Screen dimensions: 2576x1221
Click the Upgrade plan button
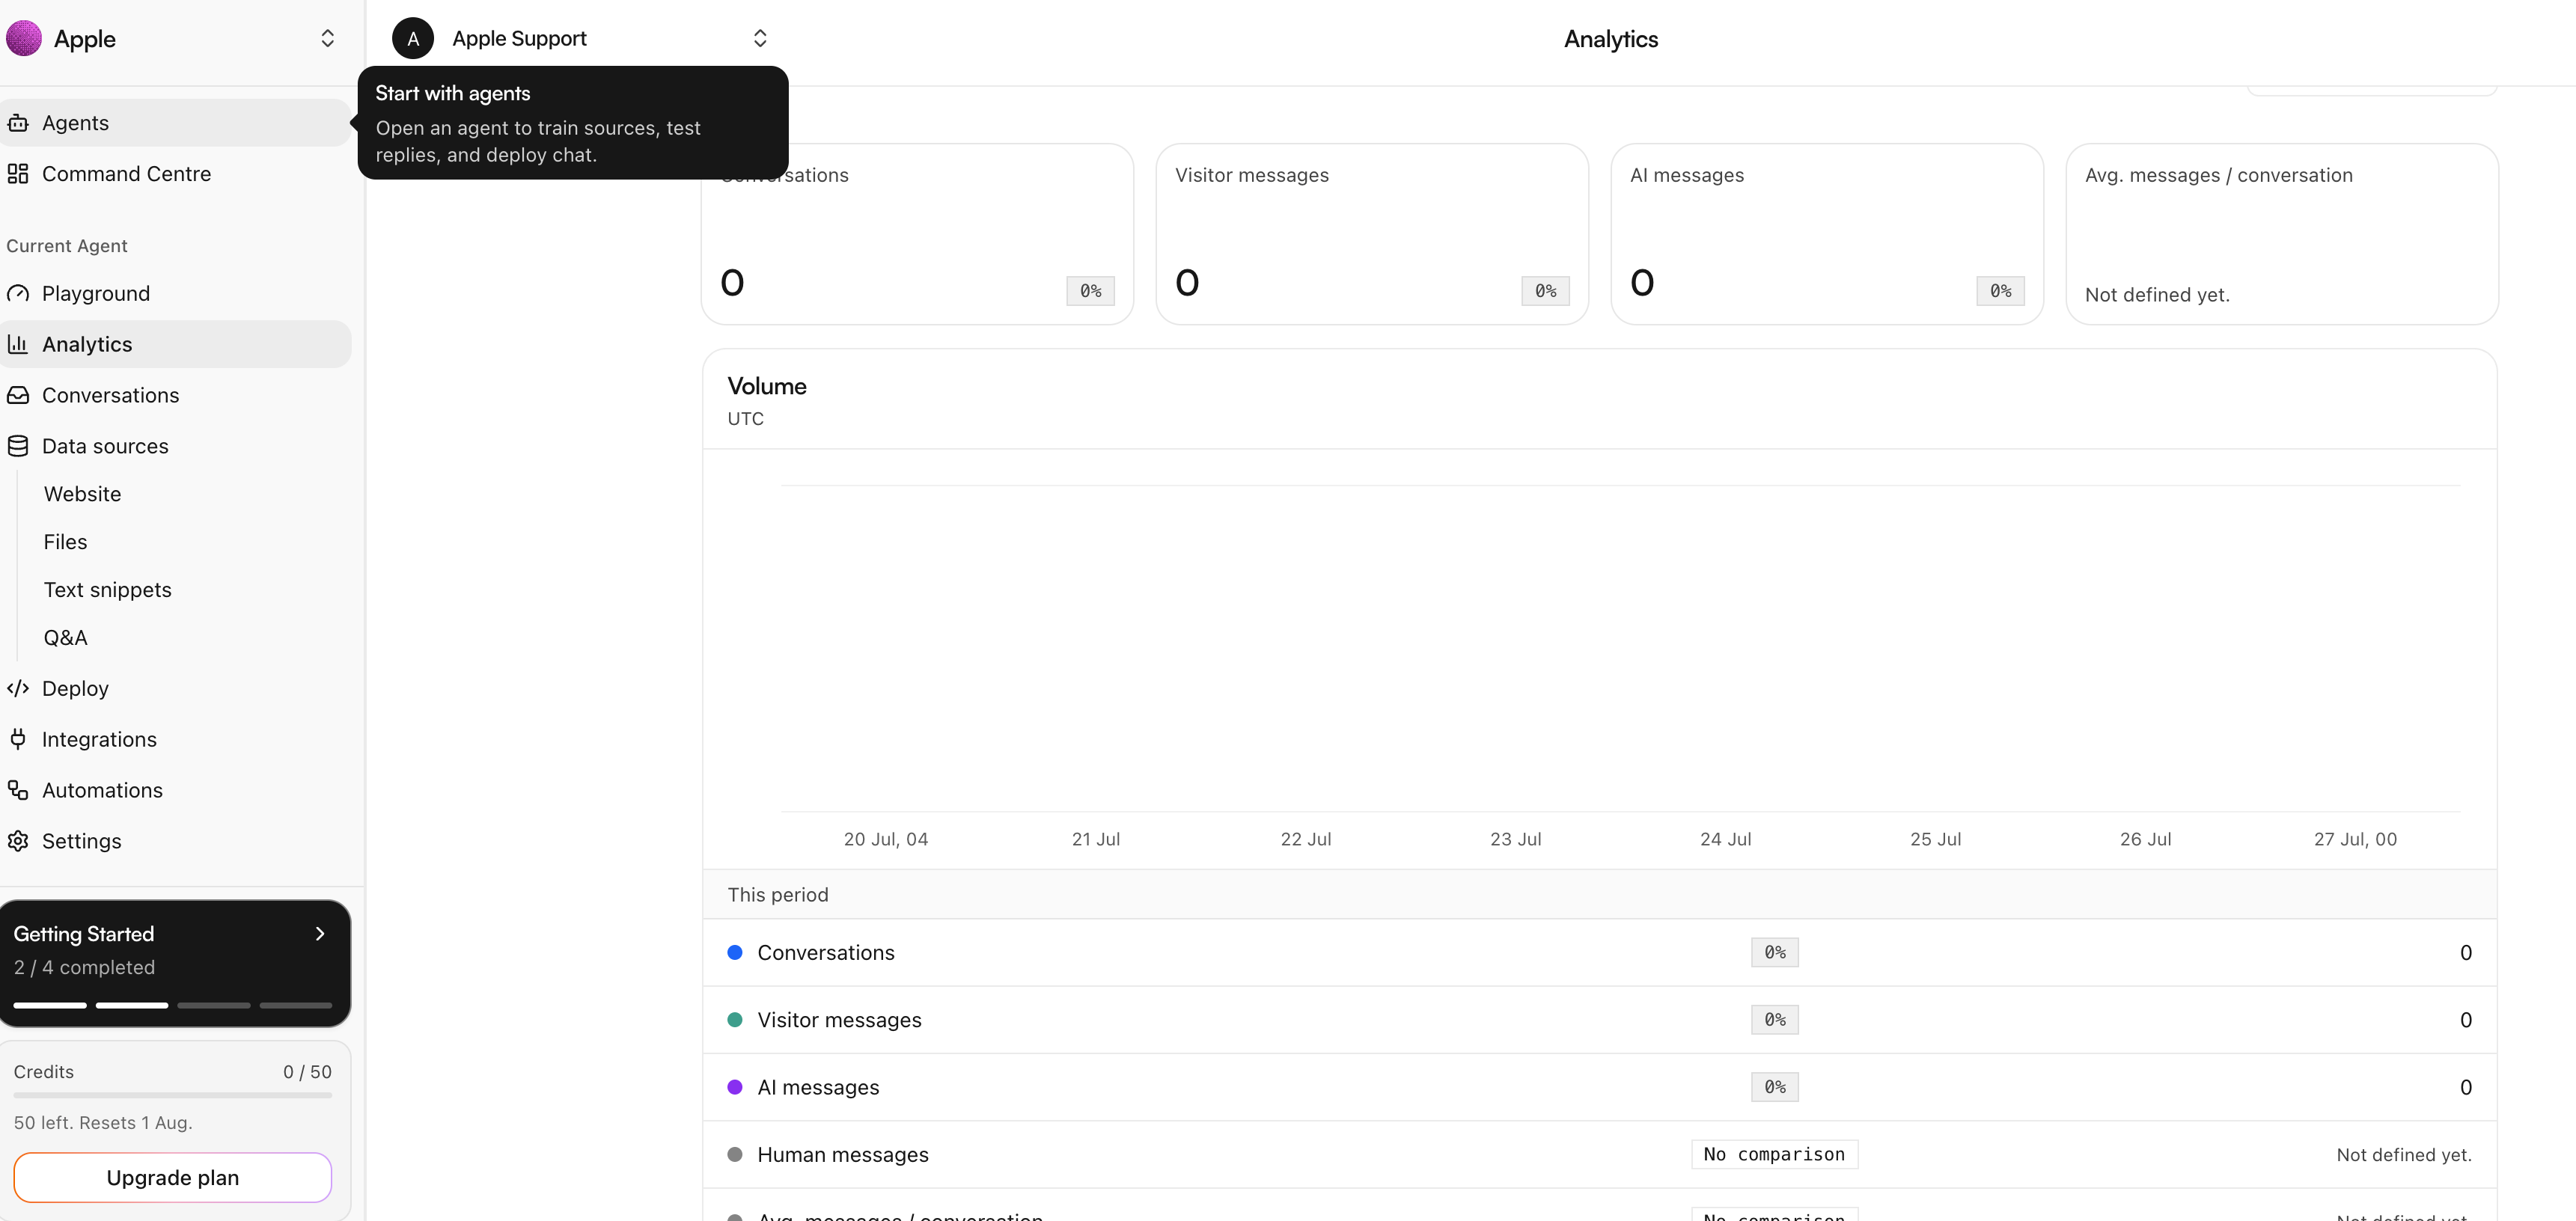pos(173,1177)
